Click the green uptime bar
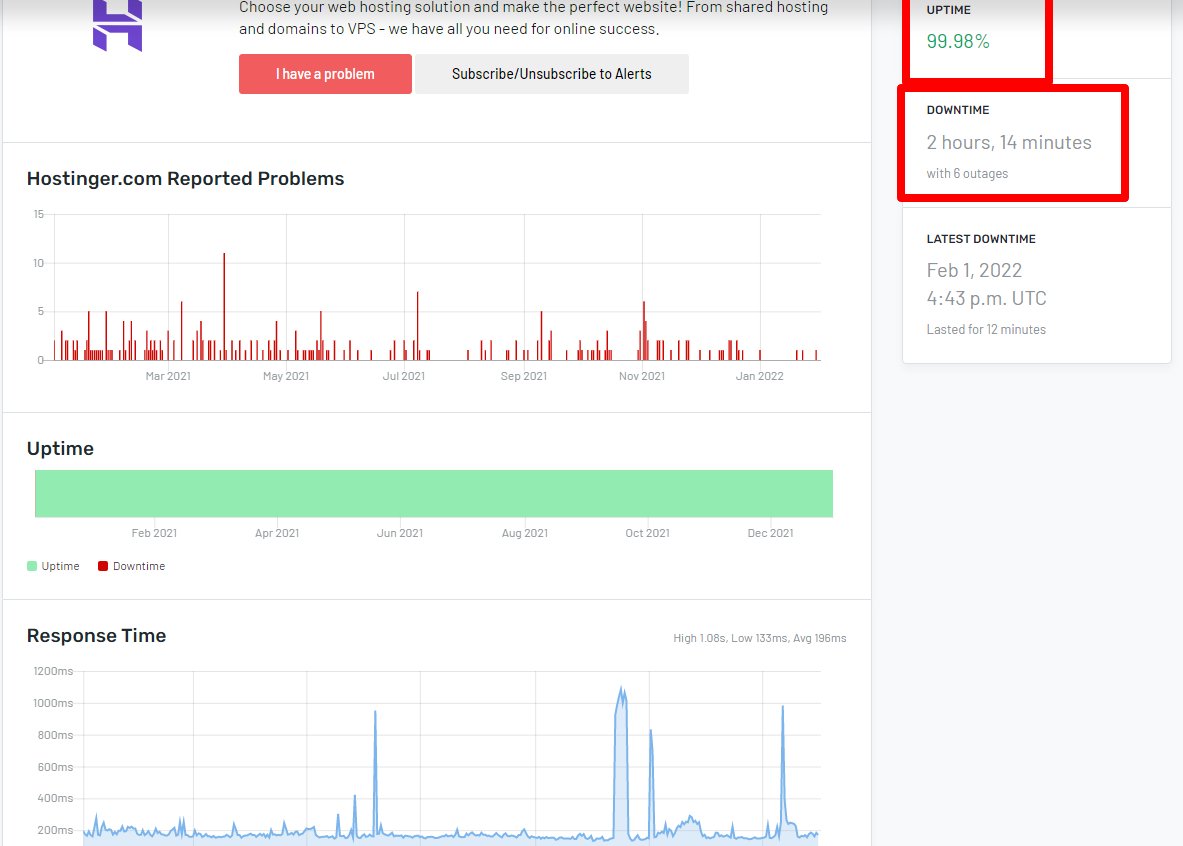The width and height of the screenshot is (1183, 846). pos(434,494)
